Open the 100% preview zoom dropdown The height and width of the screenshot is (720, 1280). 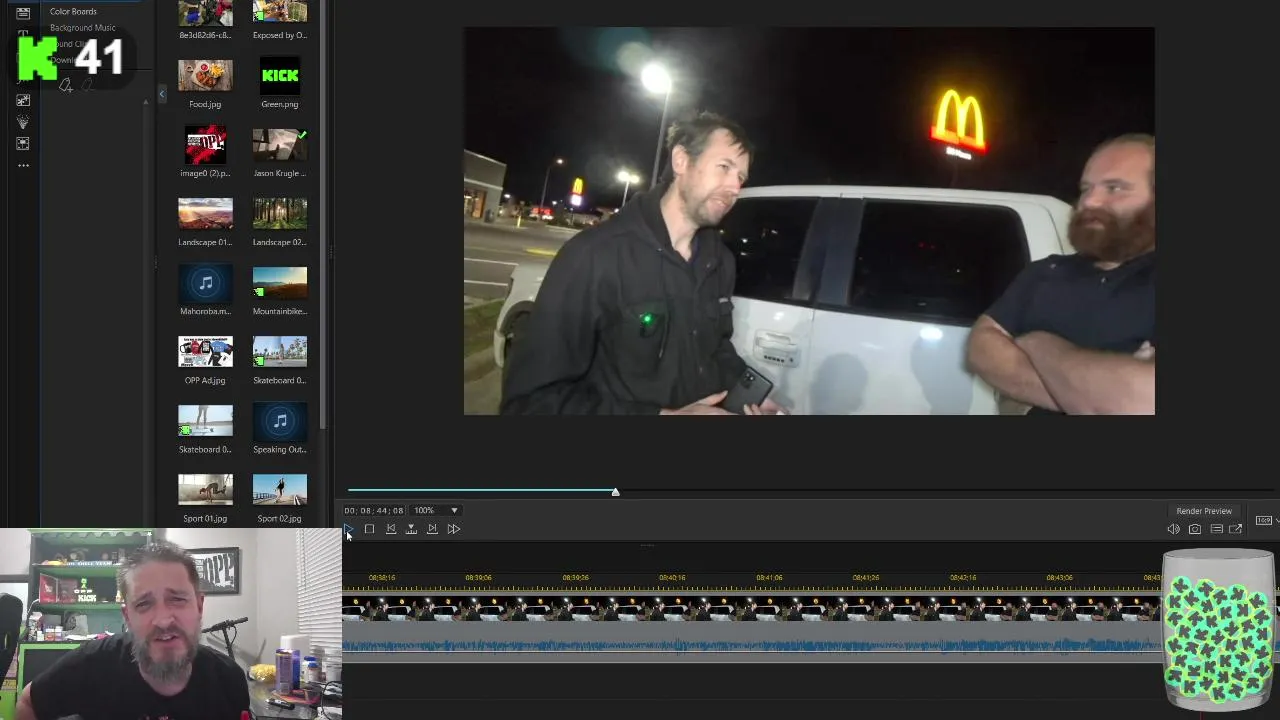(x=436, y=510)
